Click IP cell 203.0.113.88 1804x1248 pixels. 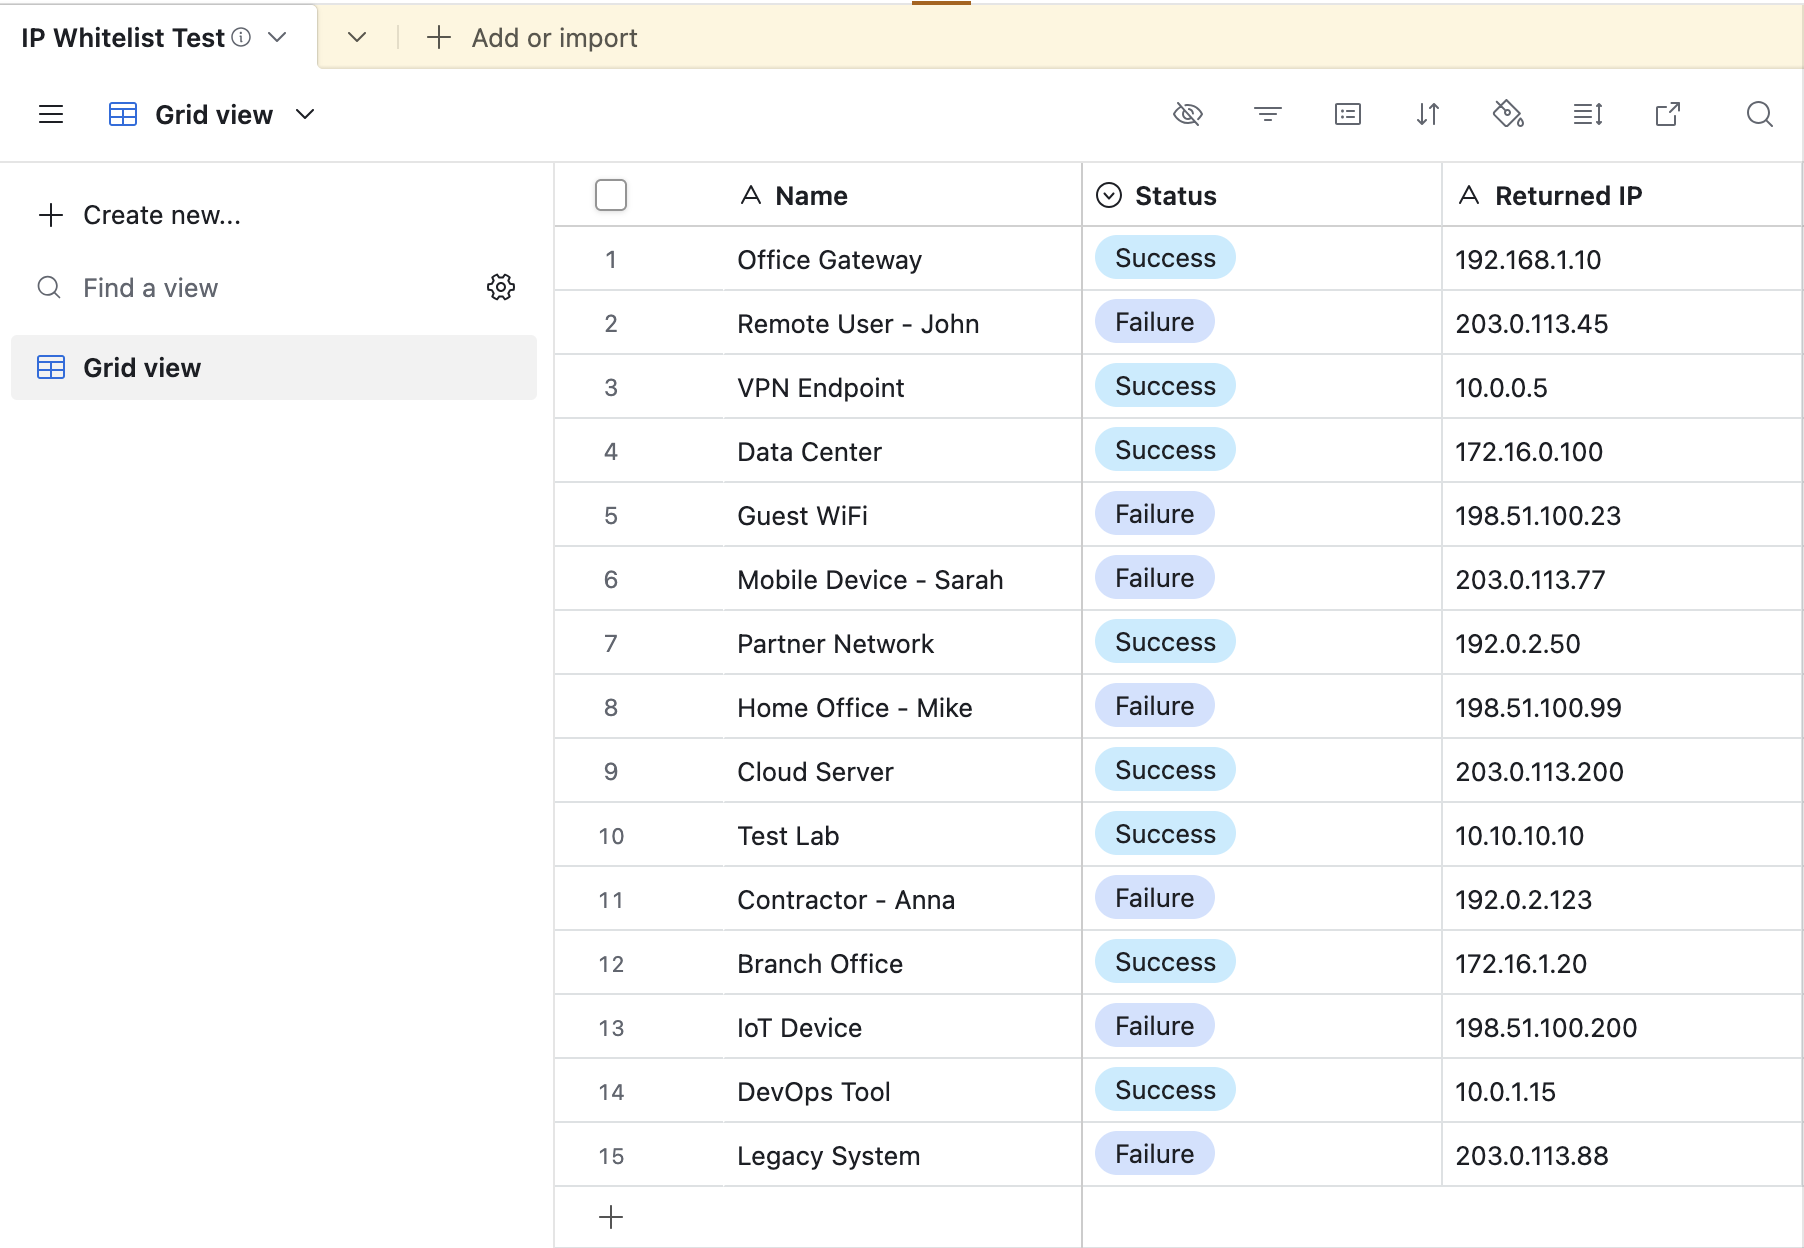pos(1622,1155)
